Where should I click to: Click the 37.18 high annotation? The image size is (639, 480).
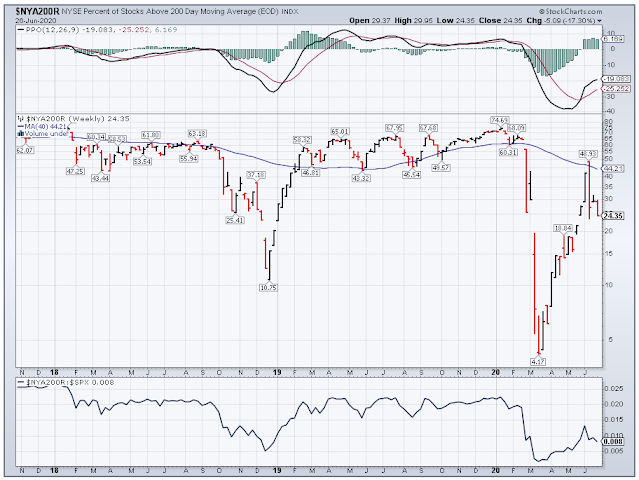click(256, 175)
